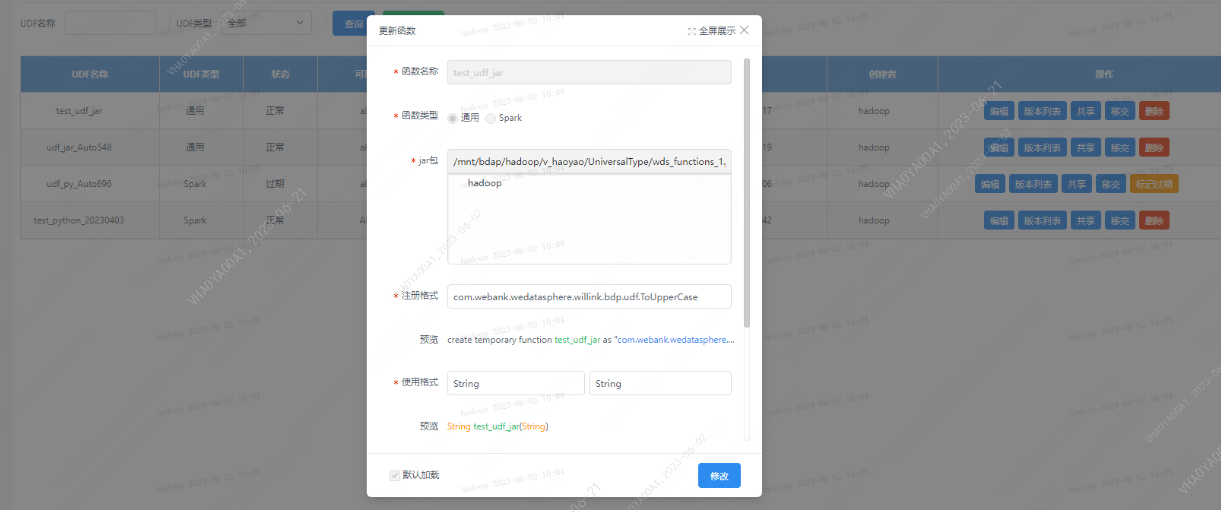Open 版本列表 for udf_jar_Auto548 row
The image size is (1221, 512).
1043,148
